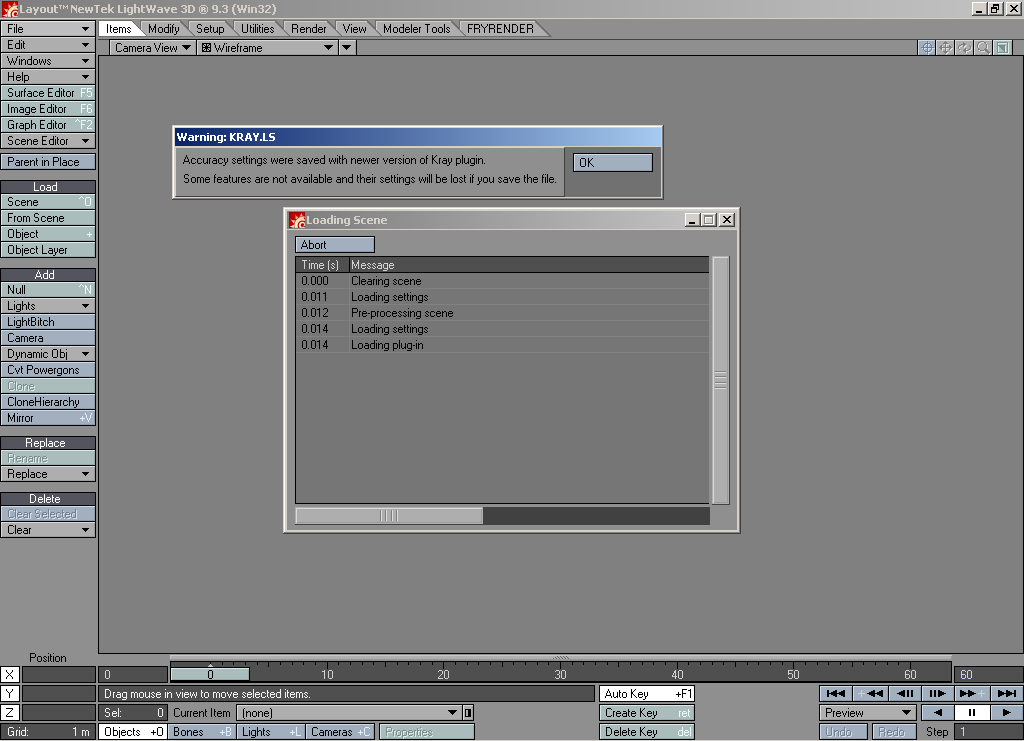The height and width of the screenshot is (741, 1024).
Task: Switch to the Setup tab
Action: click(210, 29)
